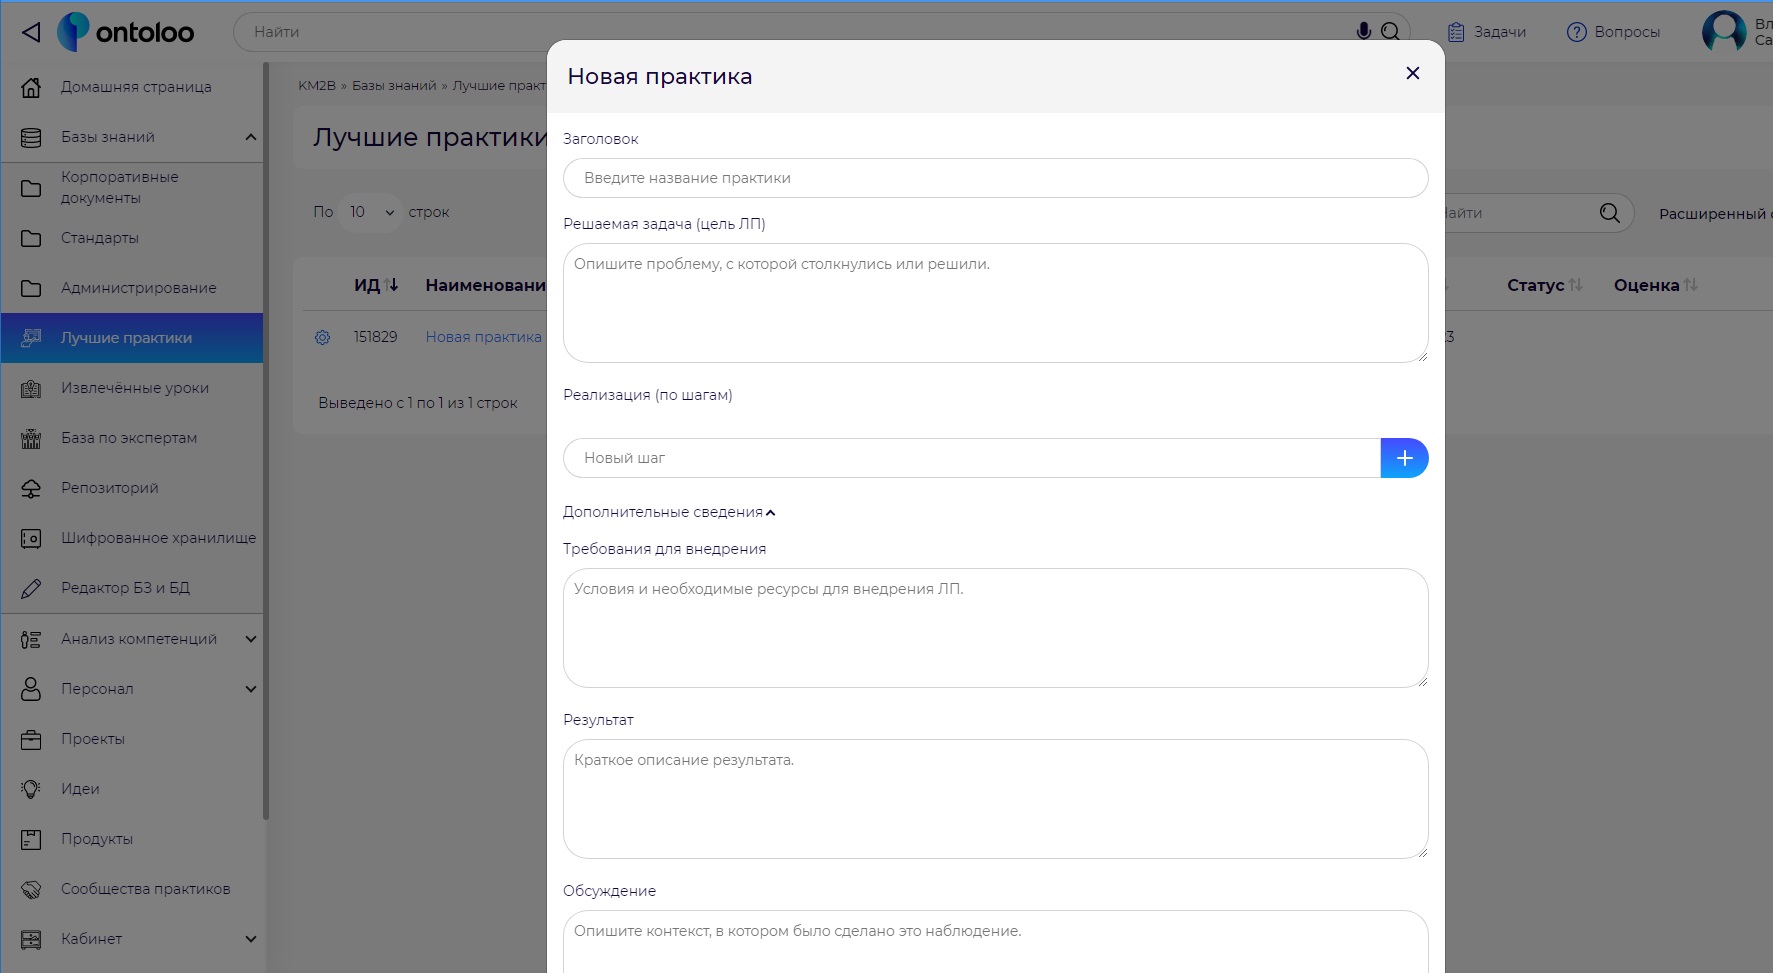Expand the Анализ компетенций menu
This screenshot has width=1773, height=973.
pos(251,639)
